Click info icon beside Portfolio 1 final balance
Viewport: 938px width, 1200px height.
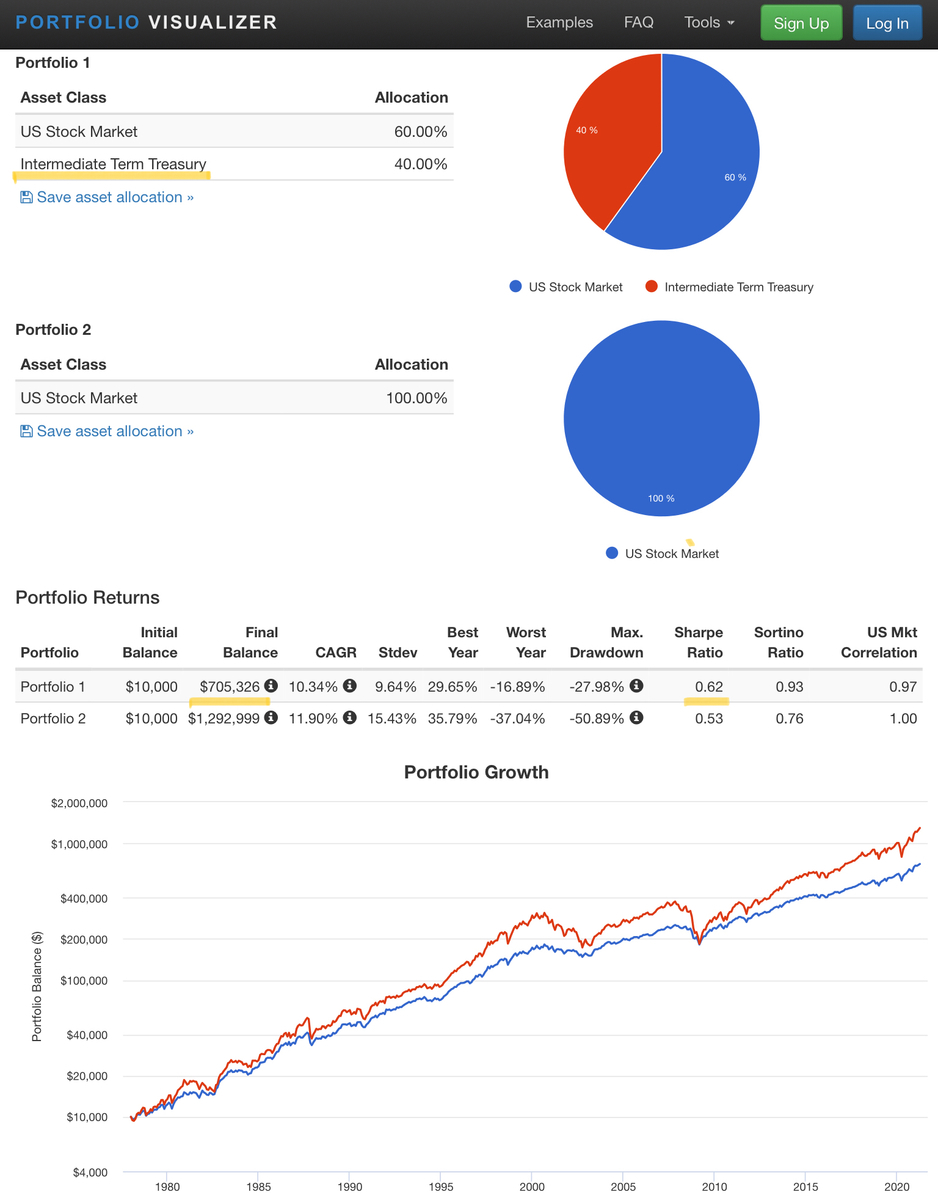[271, 687]
